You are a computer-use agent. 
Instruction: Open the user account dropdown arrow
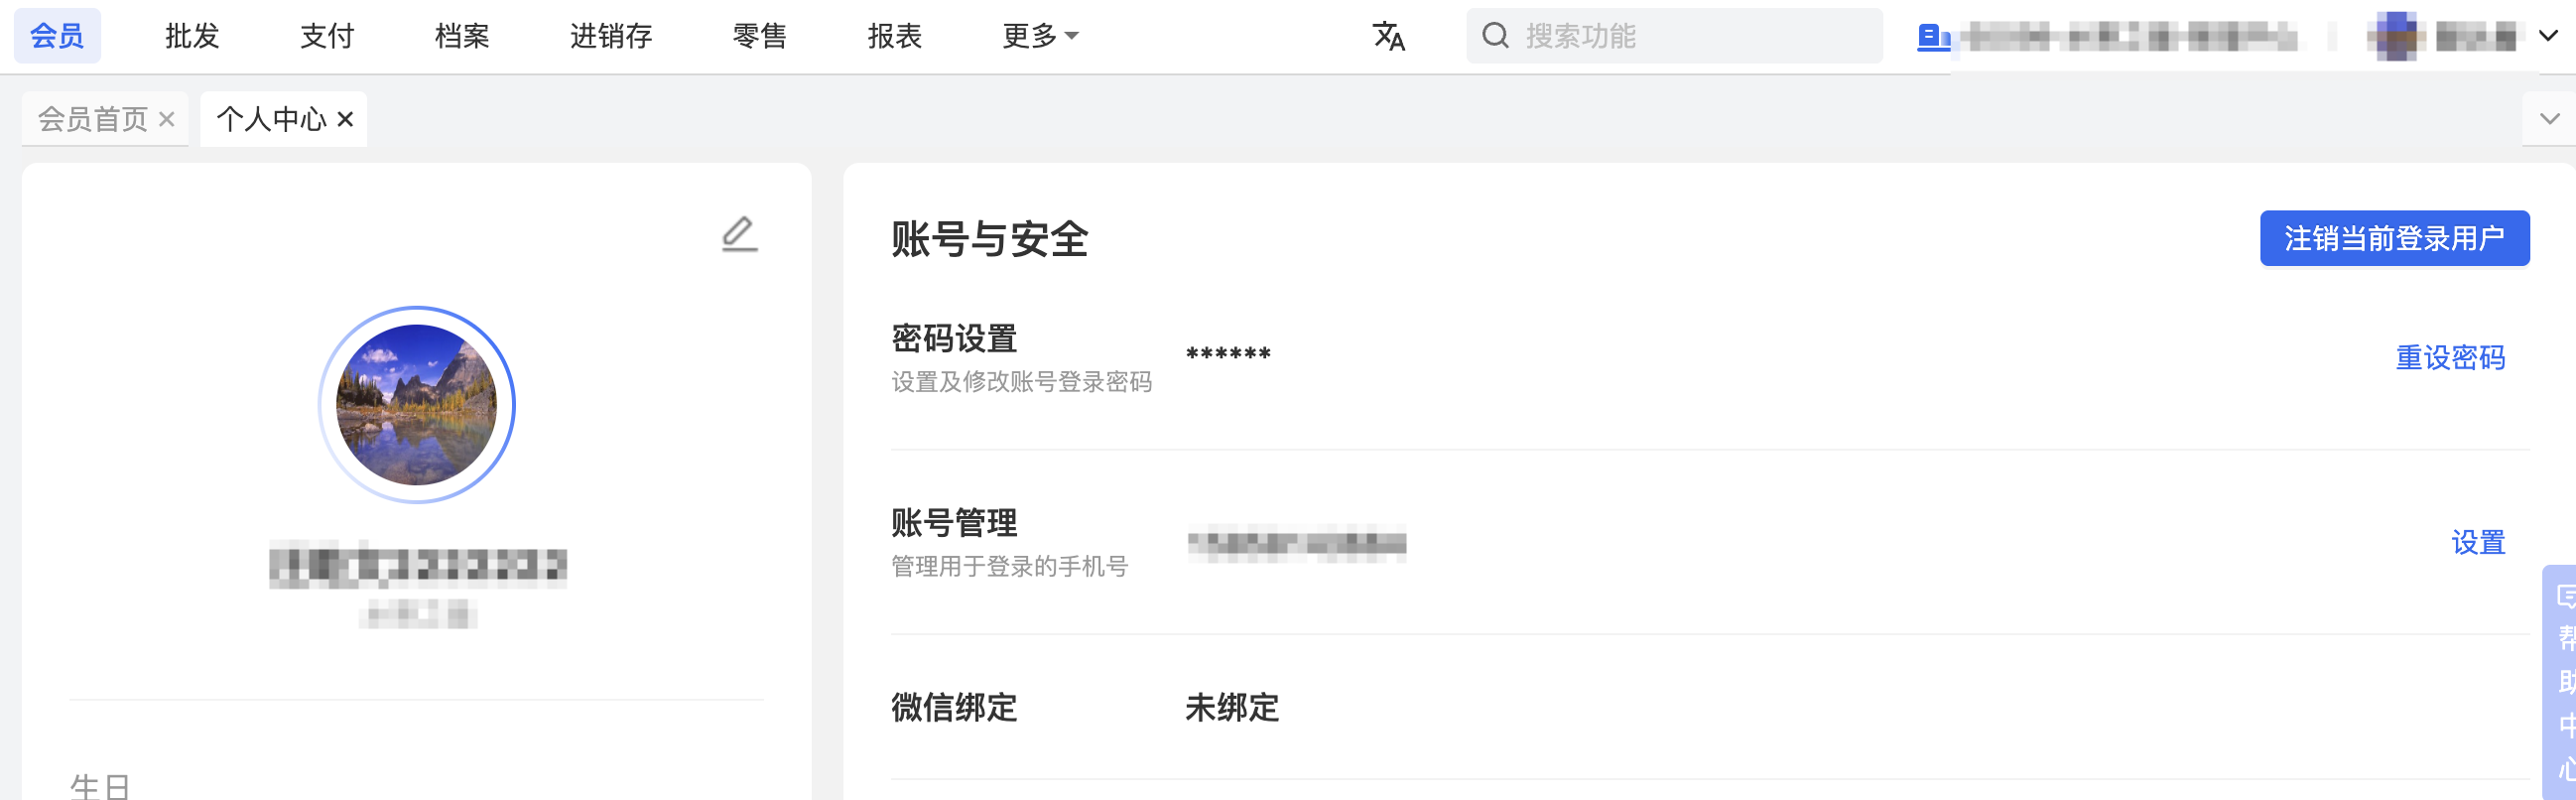click(x=2549, y=36)
